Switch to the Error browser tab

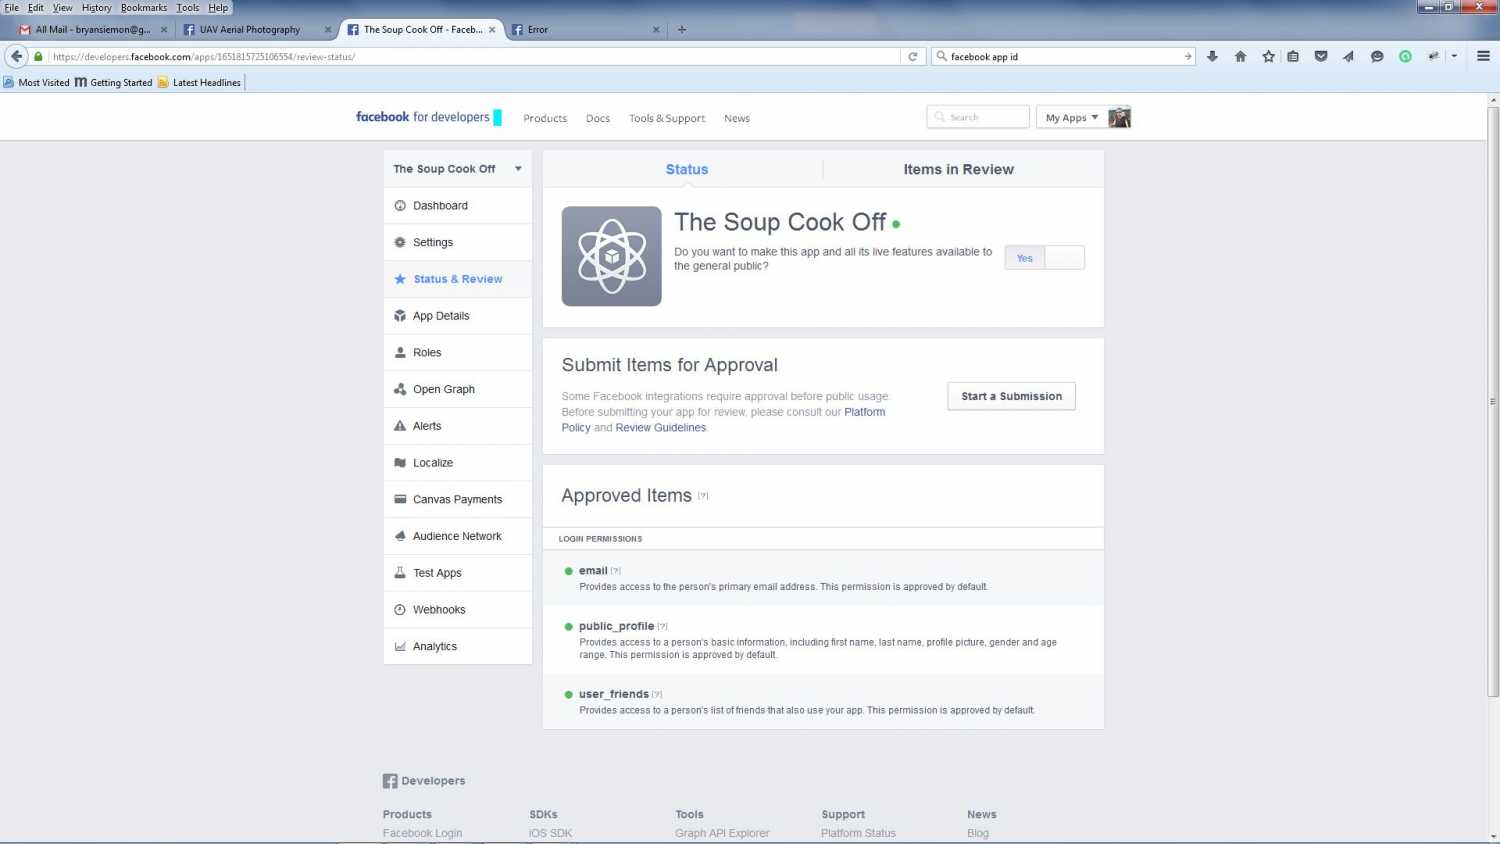[585, 29]
